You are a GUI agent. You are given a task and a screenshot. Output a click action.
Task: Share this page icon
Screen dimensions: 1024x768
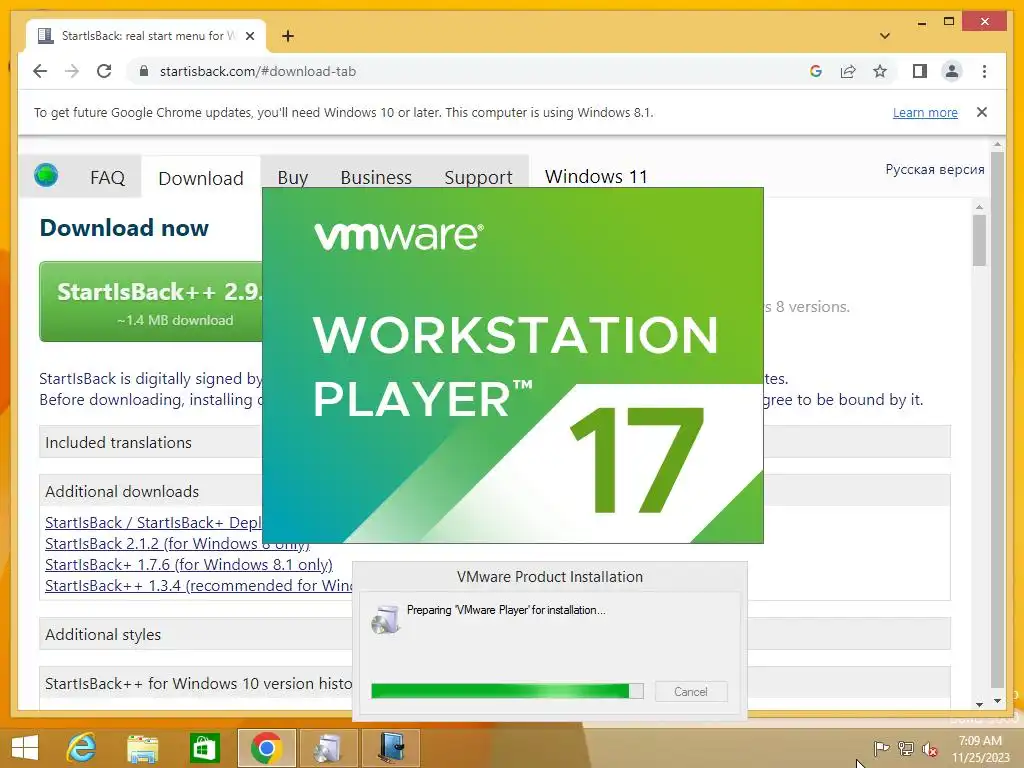(848, 71)
